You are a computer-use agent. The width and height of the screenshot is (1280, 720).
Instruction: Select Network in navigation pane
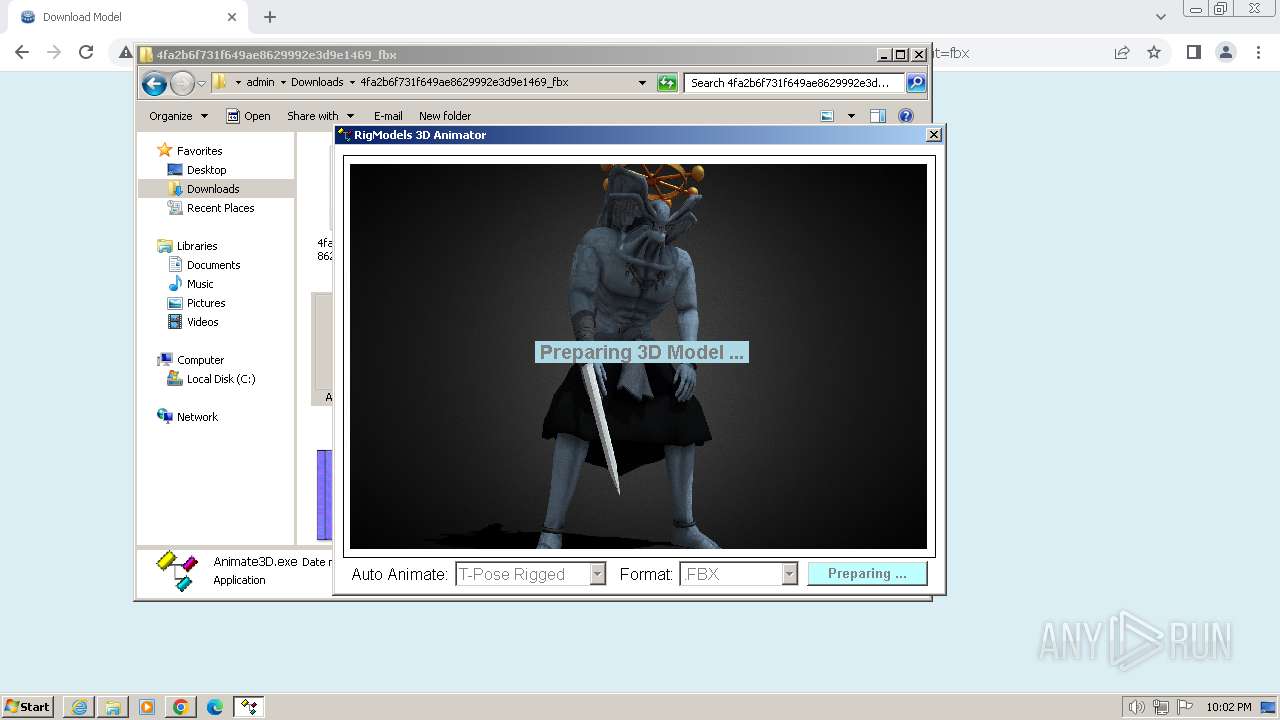coord(197,417)
